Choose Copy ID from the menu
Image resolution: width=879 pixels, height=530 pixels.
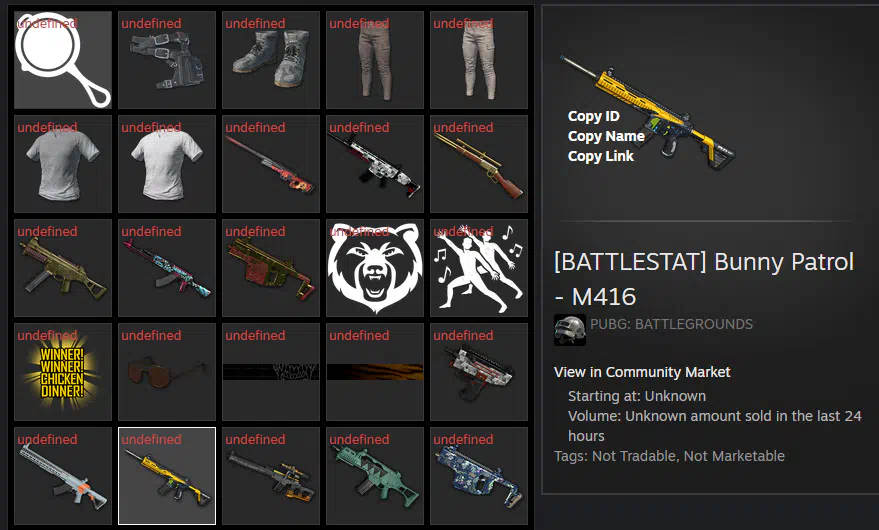[593, 116]
